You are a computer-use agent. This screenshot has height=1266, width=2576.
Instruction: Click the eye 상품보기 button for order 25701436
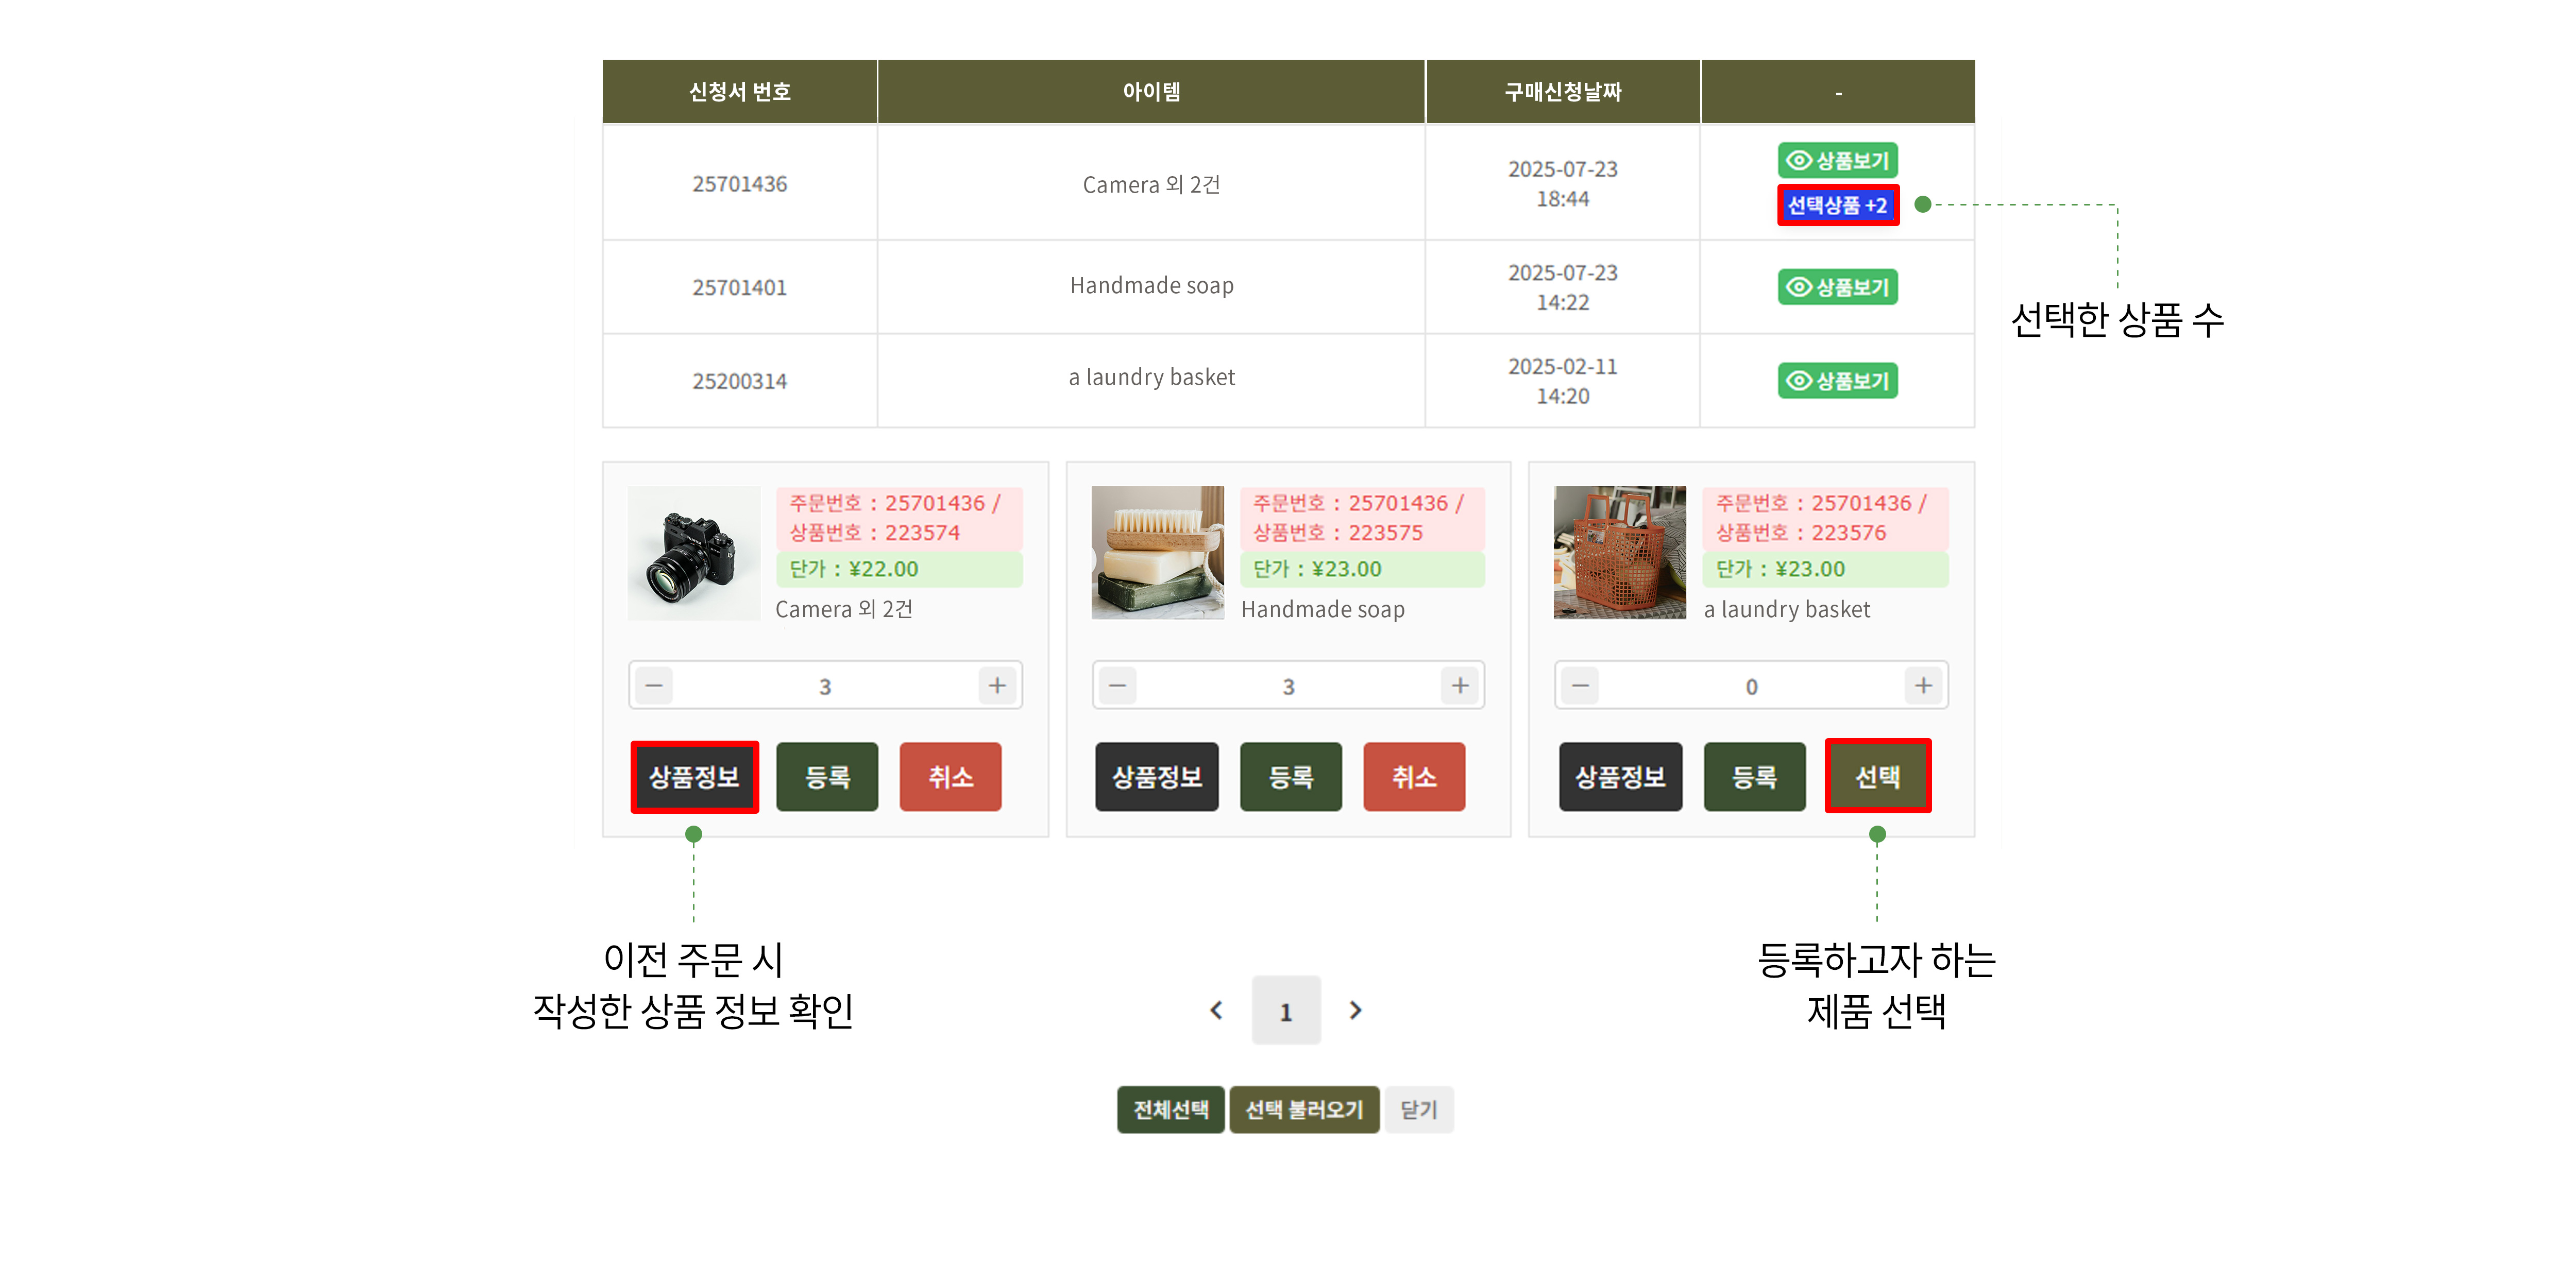click(1837, 160)
